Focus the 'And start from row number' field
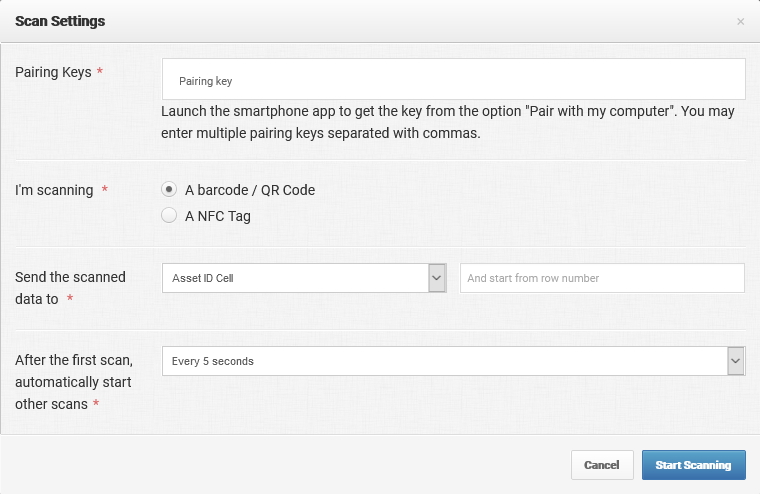The height and width of the screenshot is (494, 760). (x=602, y=278)
